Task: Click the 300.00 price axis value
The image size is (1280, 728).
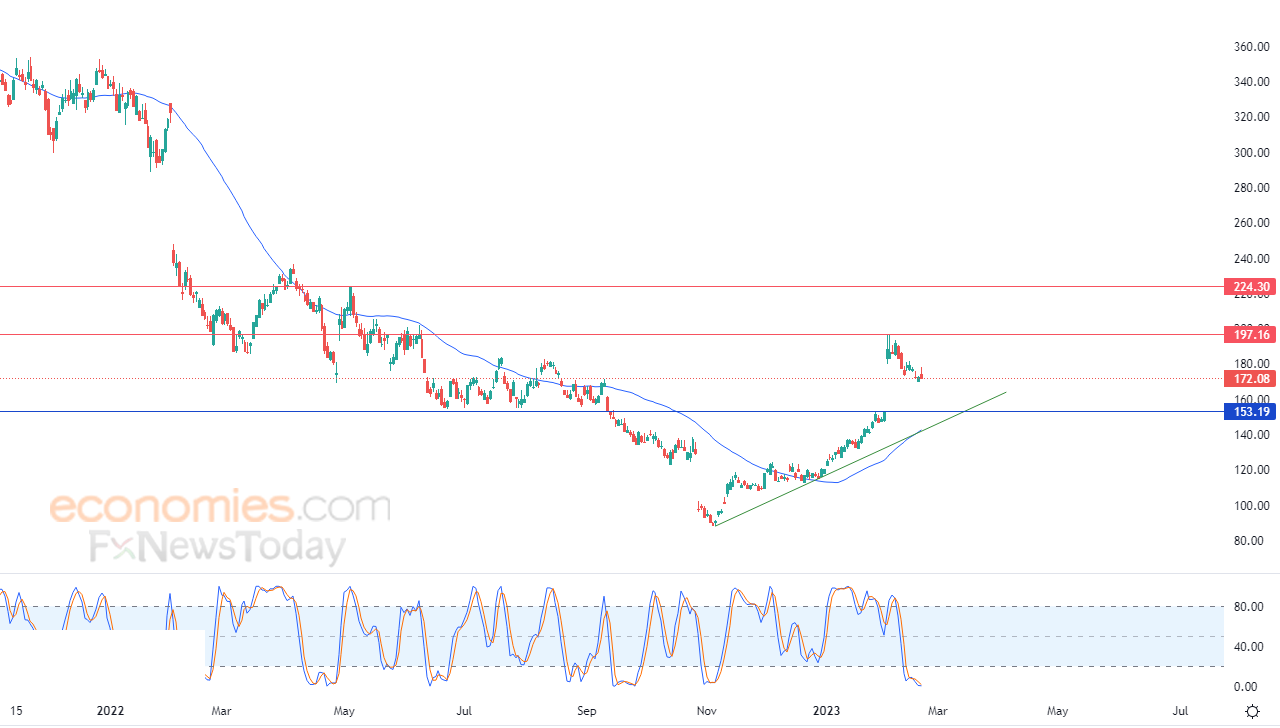Action: [1252, 153]
